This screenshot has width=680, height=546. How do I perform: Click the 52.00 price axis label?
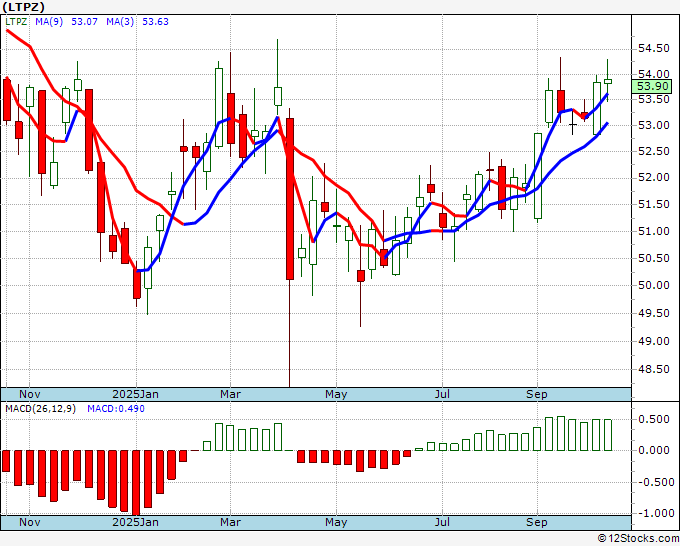(x=654, y=177)
